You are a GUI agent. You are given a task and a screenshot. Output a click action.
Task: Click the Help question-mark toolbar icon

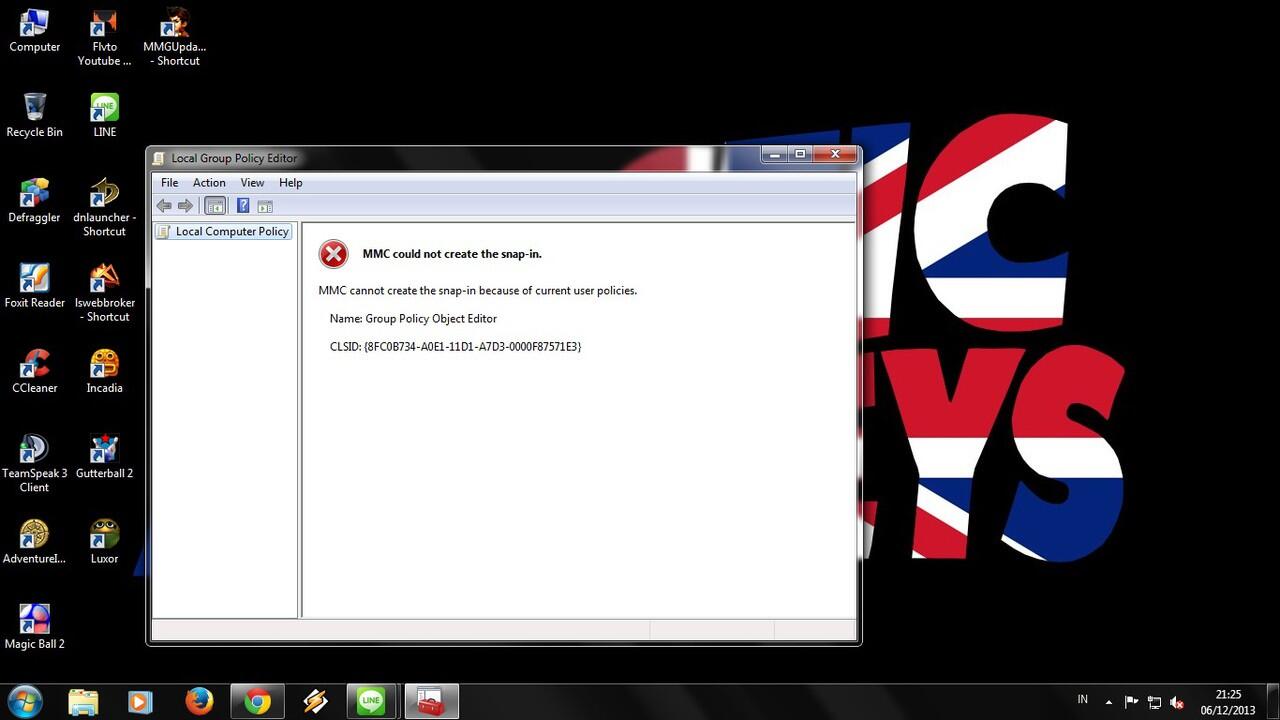coord(243,206)
